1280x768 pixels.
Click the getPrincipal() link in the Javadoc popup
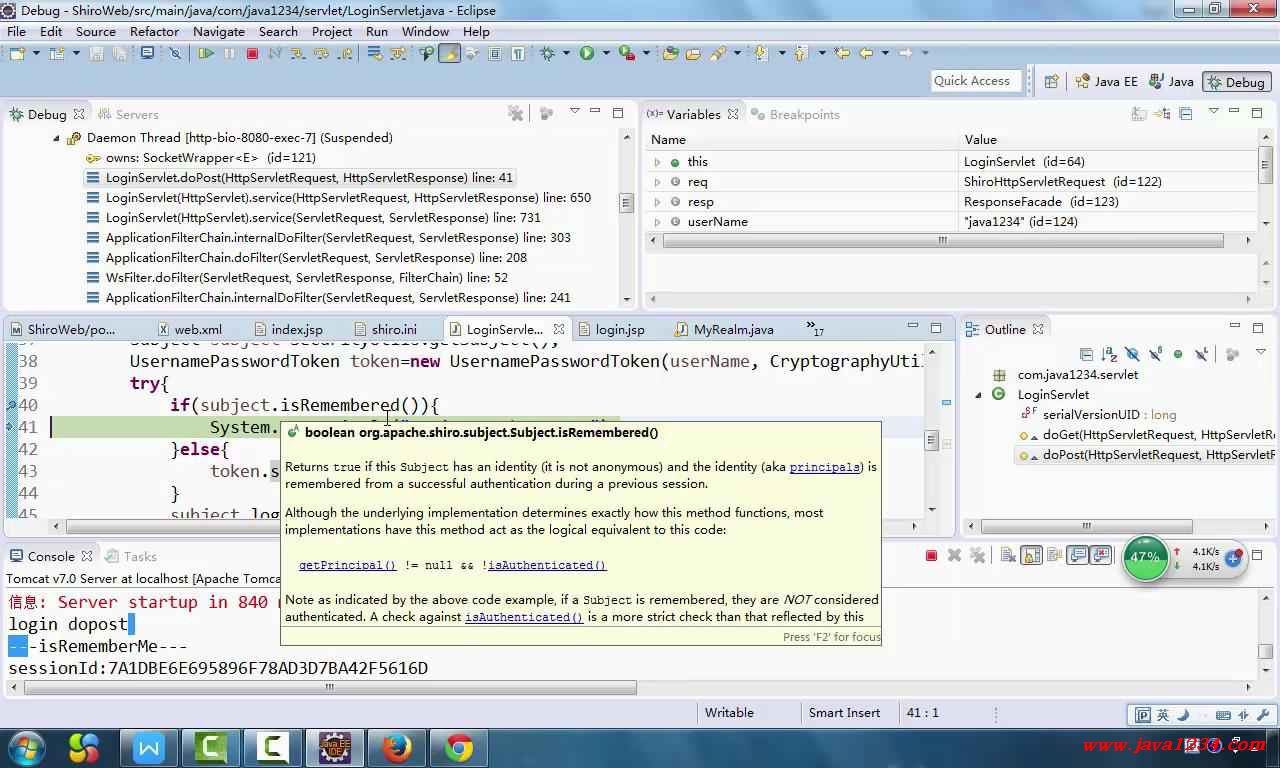coord(347,565)
